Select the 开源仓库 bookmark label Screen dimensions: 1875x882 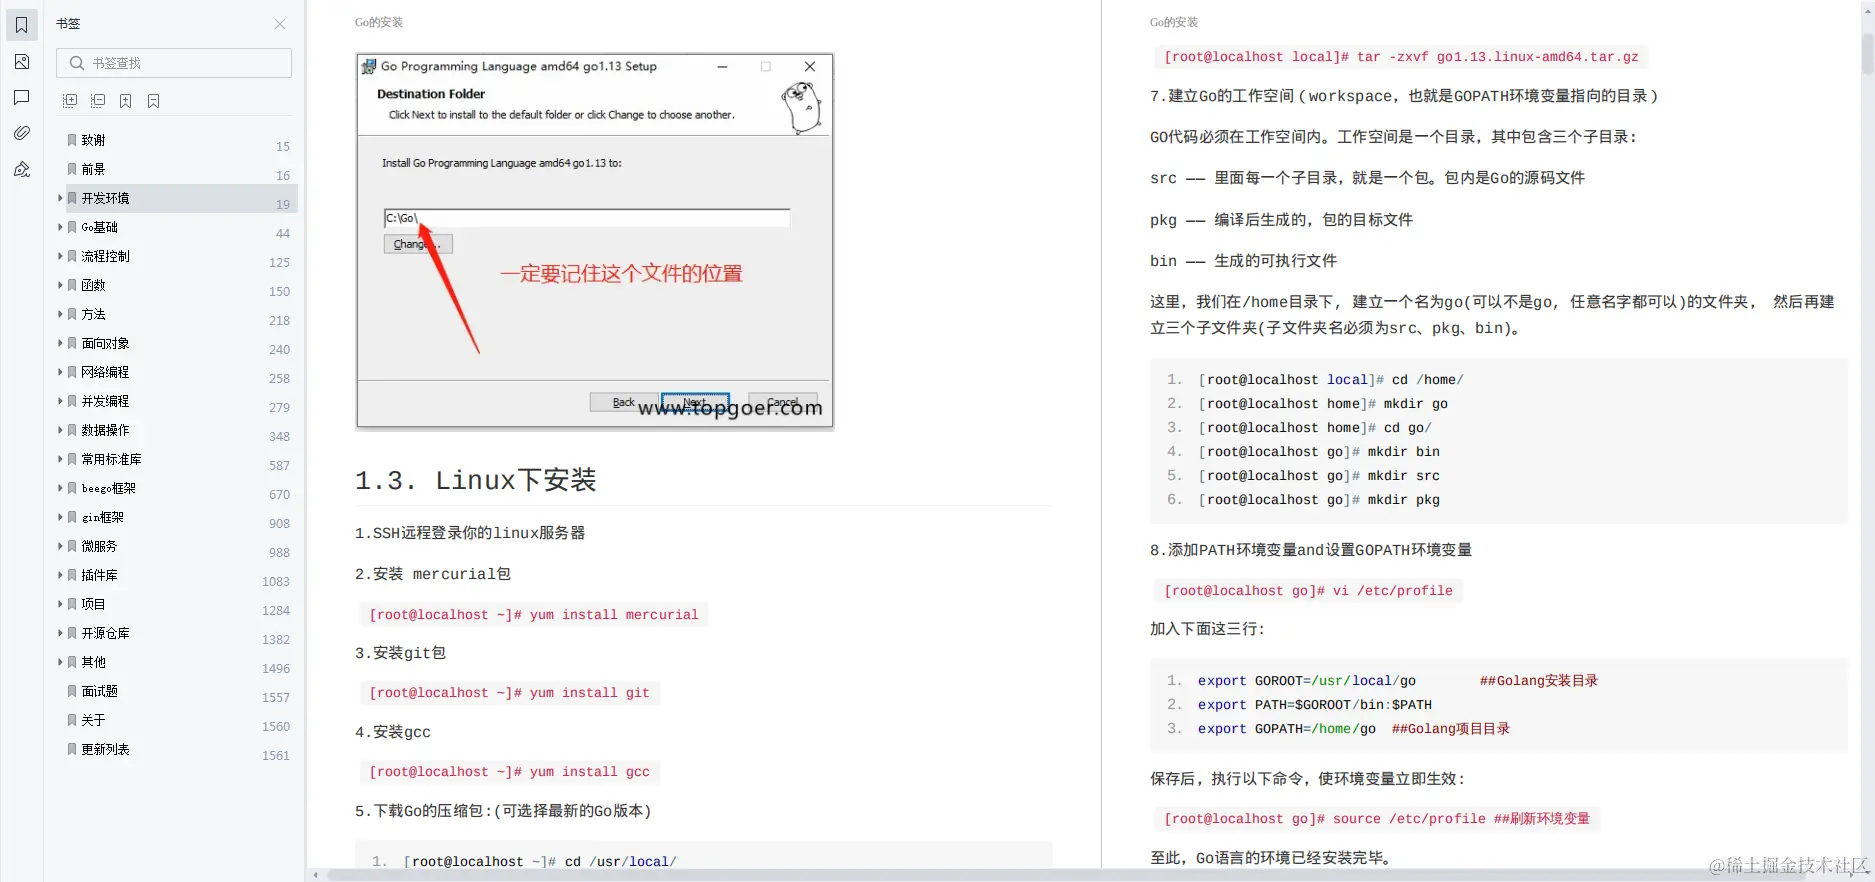tap(105, 633)
